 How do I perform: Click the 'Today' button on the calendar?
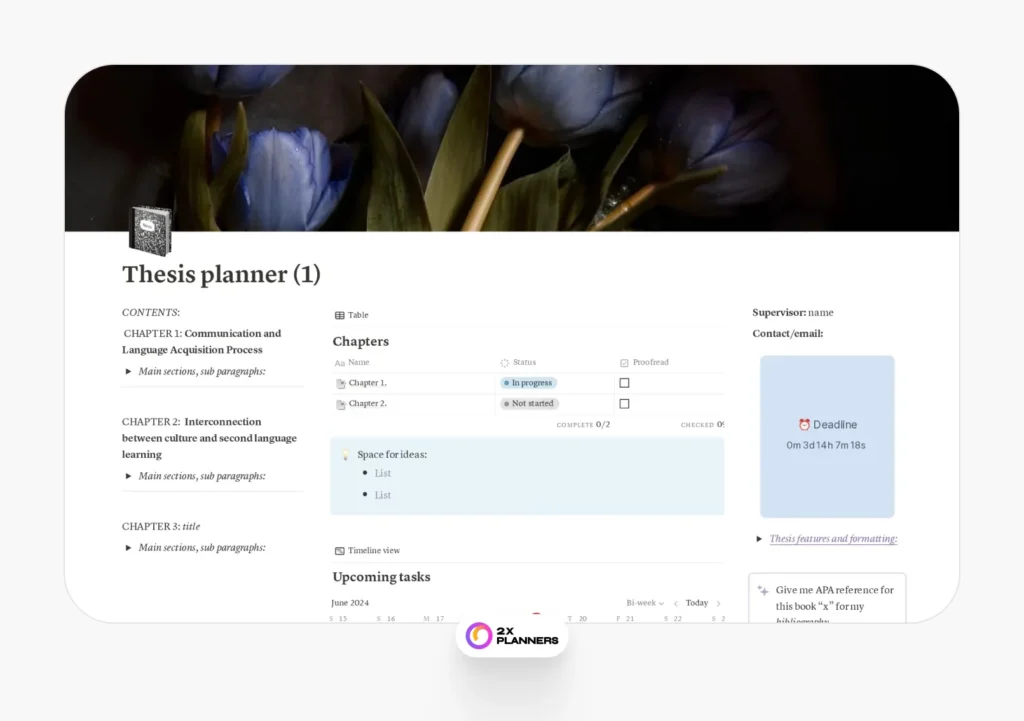coord(696,603)
